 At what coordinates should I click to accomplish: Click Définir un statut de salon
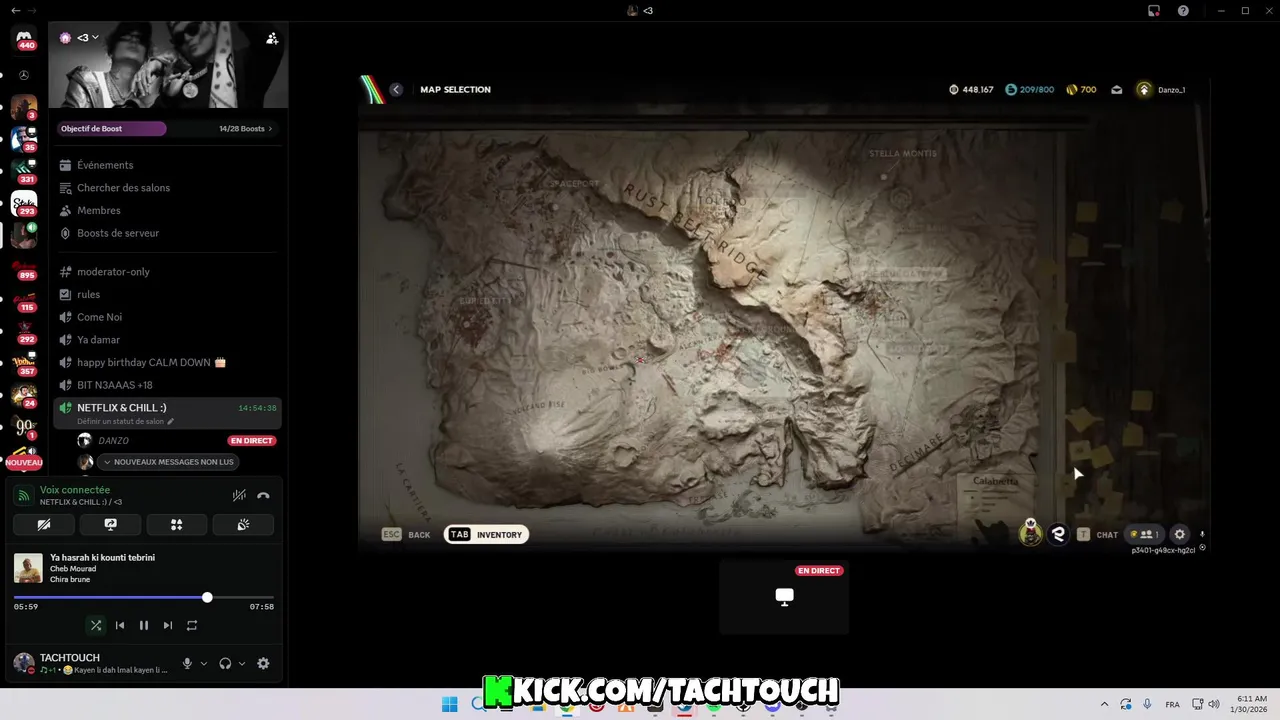pos(125,421)
